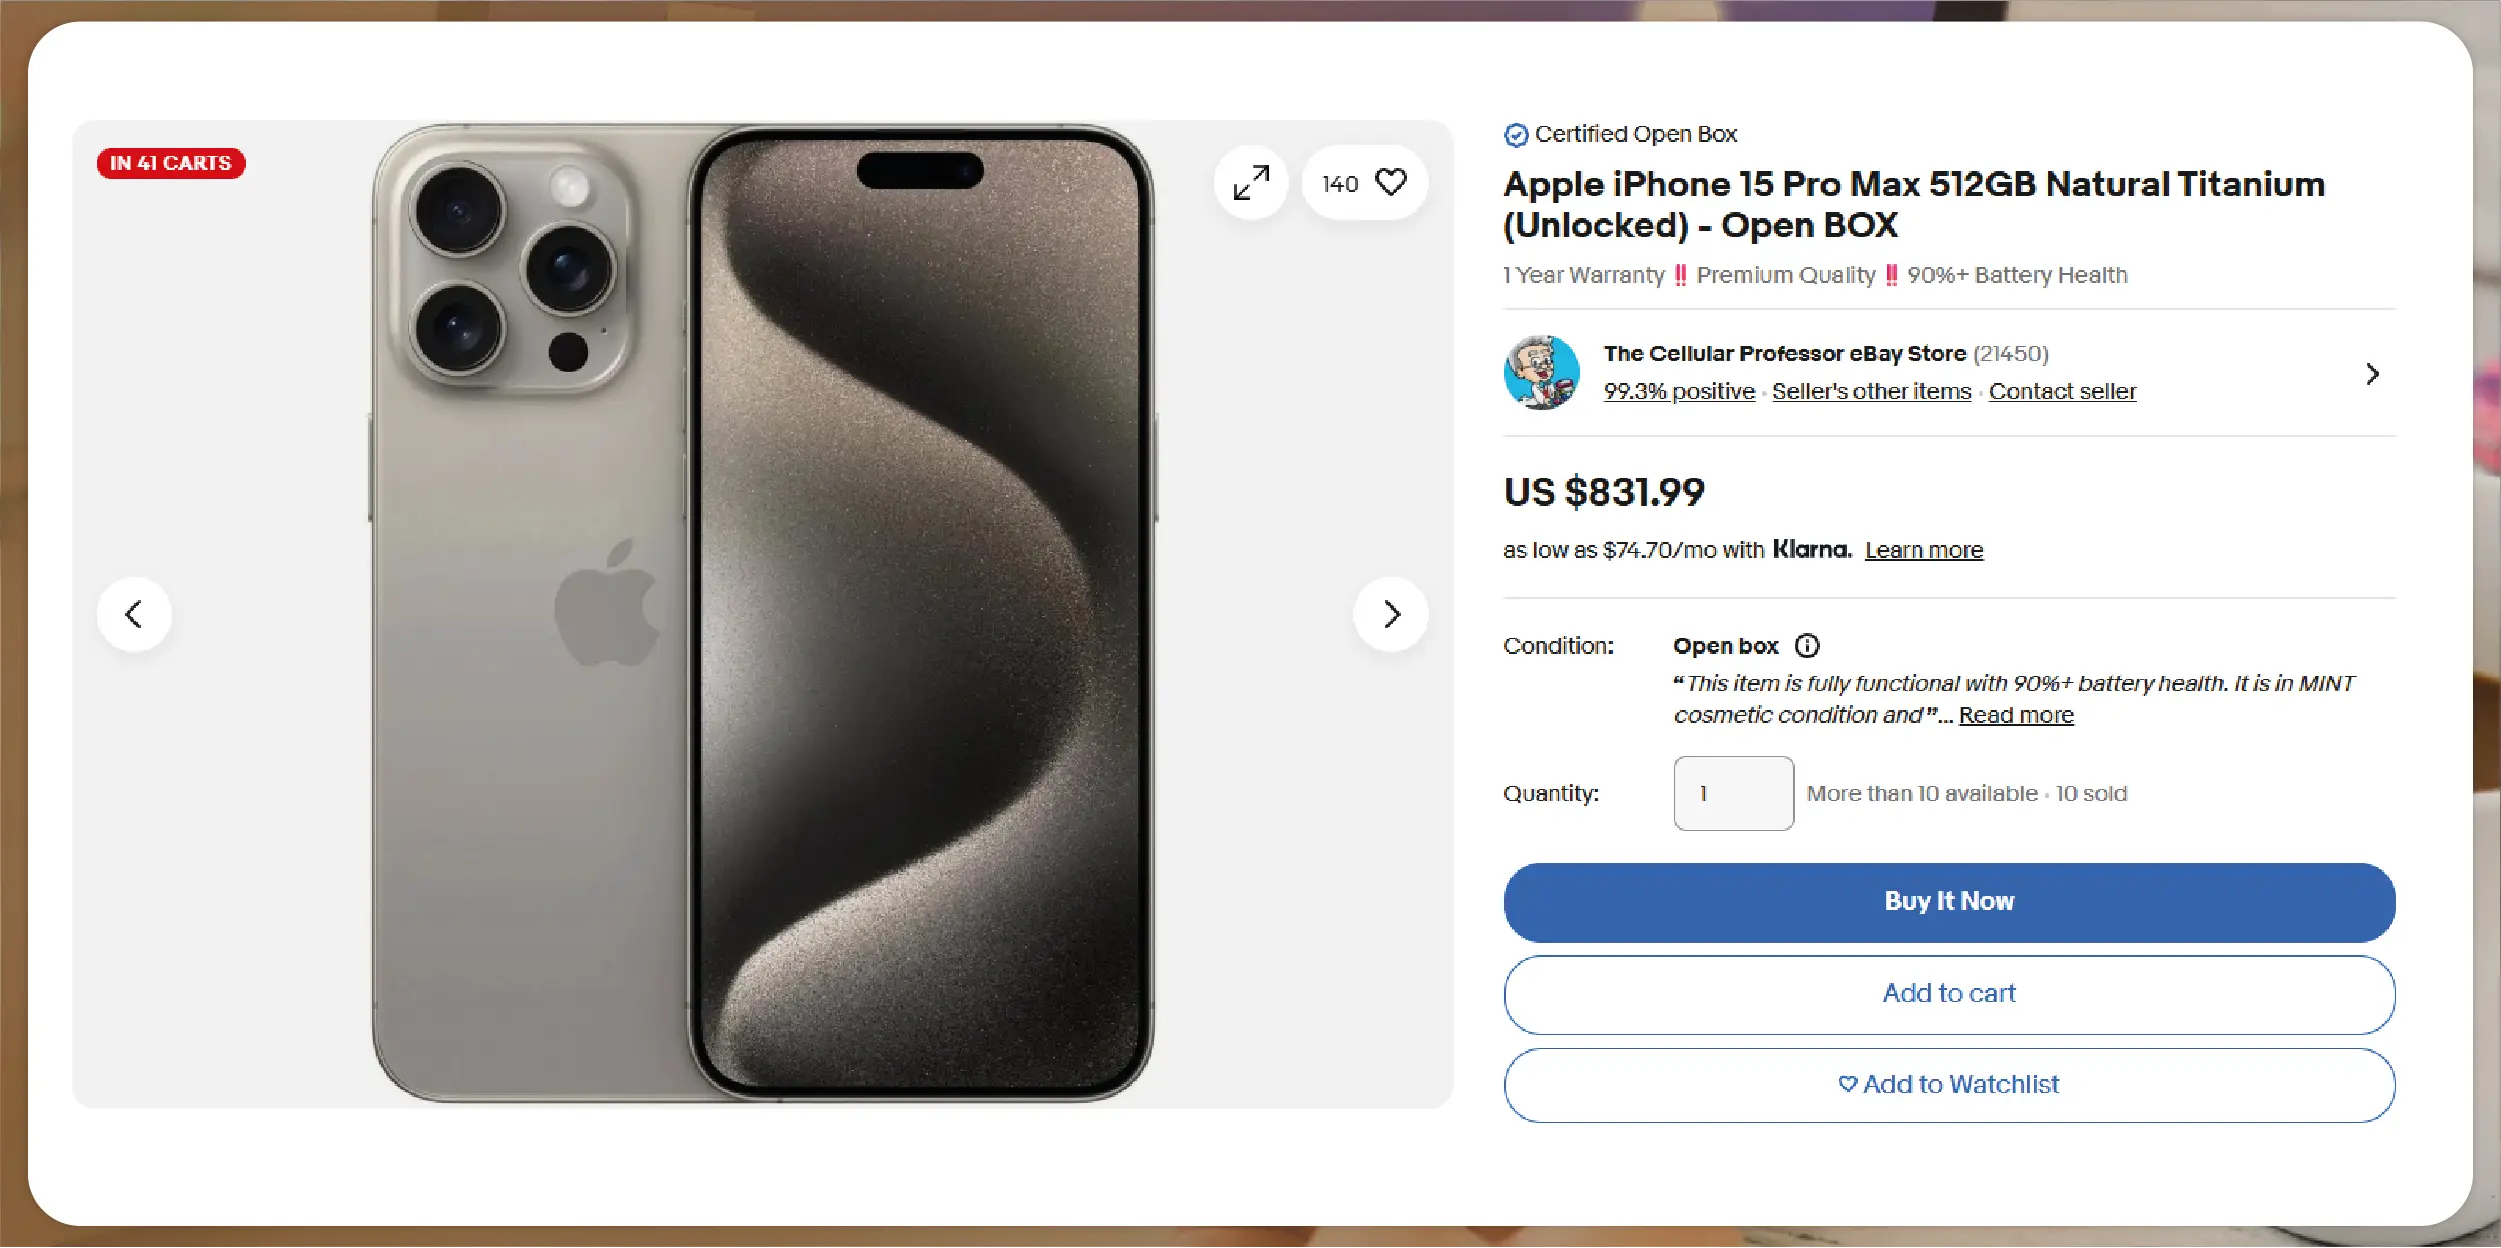This screenshot has height=1248, width=2501.
Task: Click the Buy It Now button
Action: click(1949, 902)
